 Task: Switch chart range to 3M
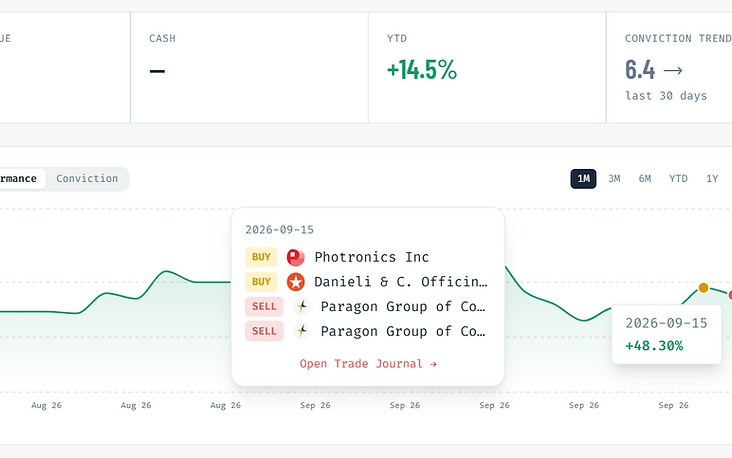coord(614,179)
